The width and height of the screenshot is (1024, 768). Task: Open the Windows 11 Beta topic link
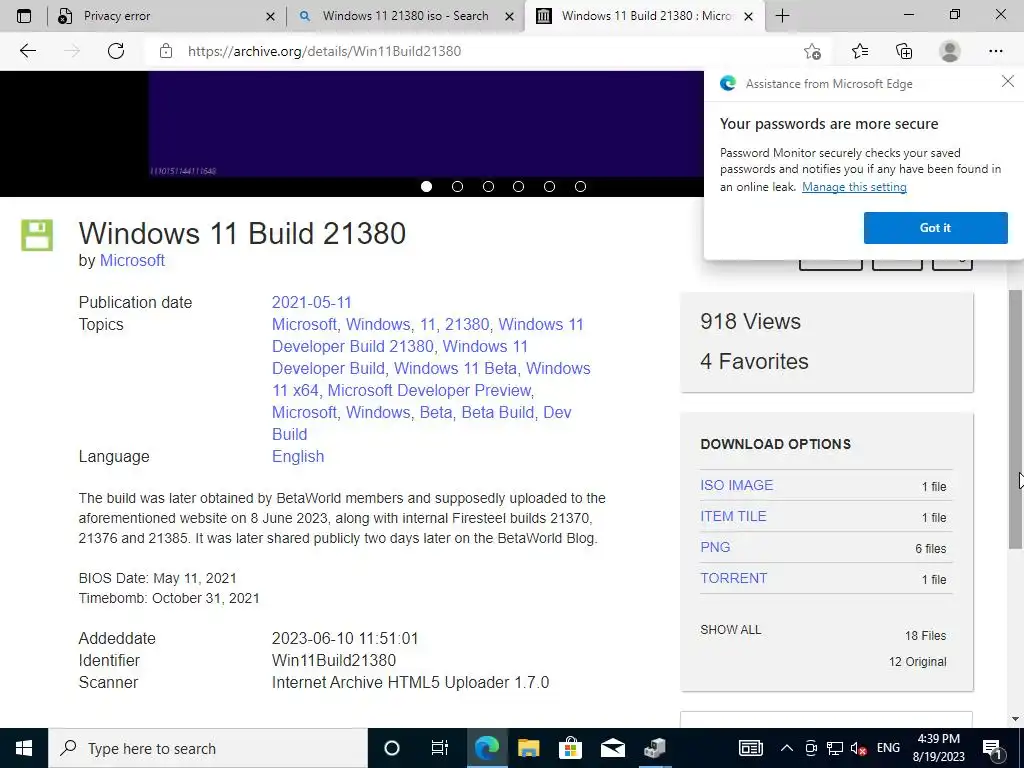[x=455, y=368]
